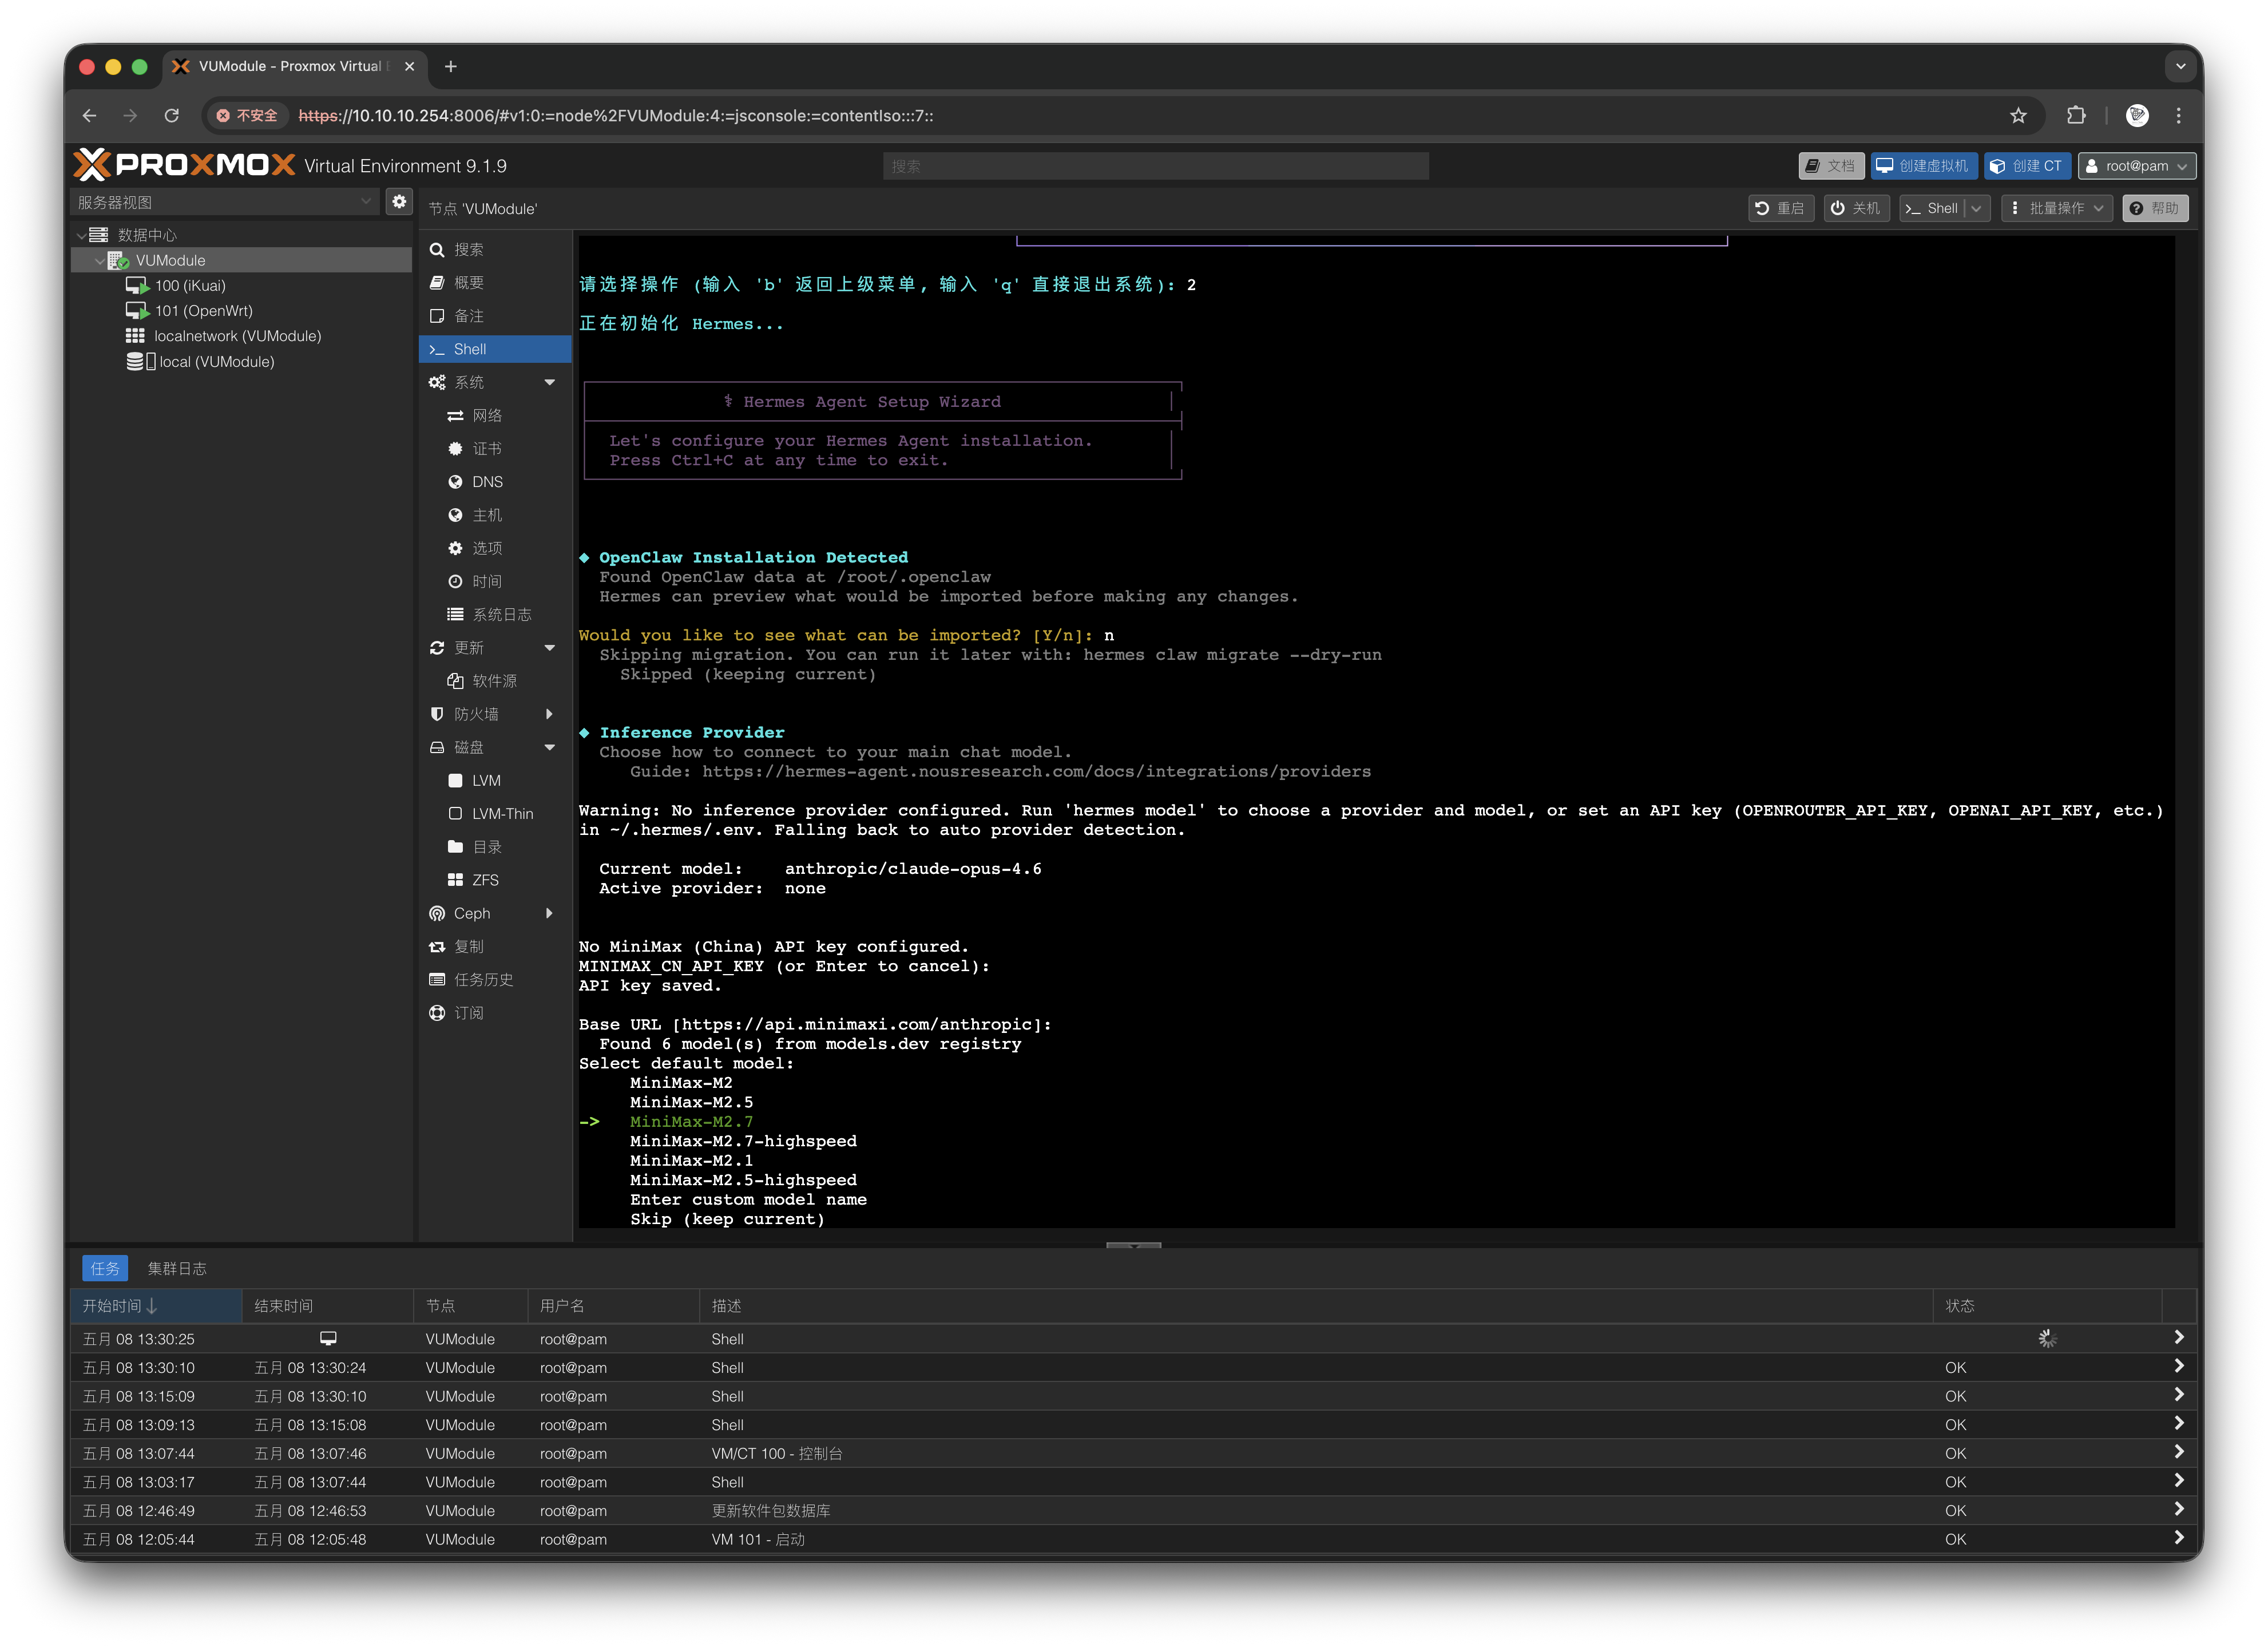Click the gear icon beside server view selector
Screen dimensions: 2268x1647
(399, 202)
